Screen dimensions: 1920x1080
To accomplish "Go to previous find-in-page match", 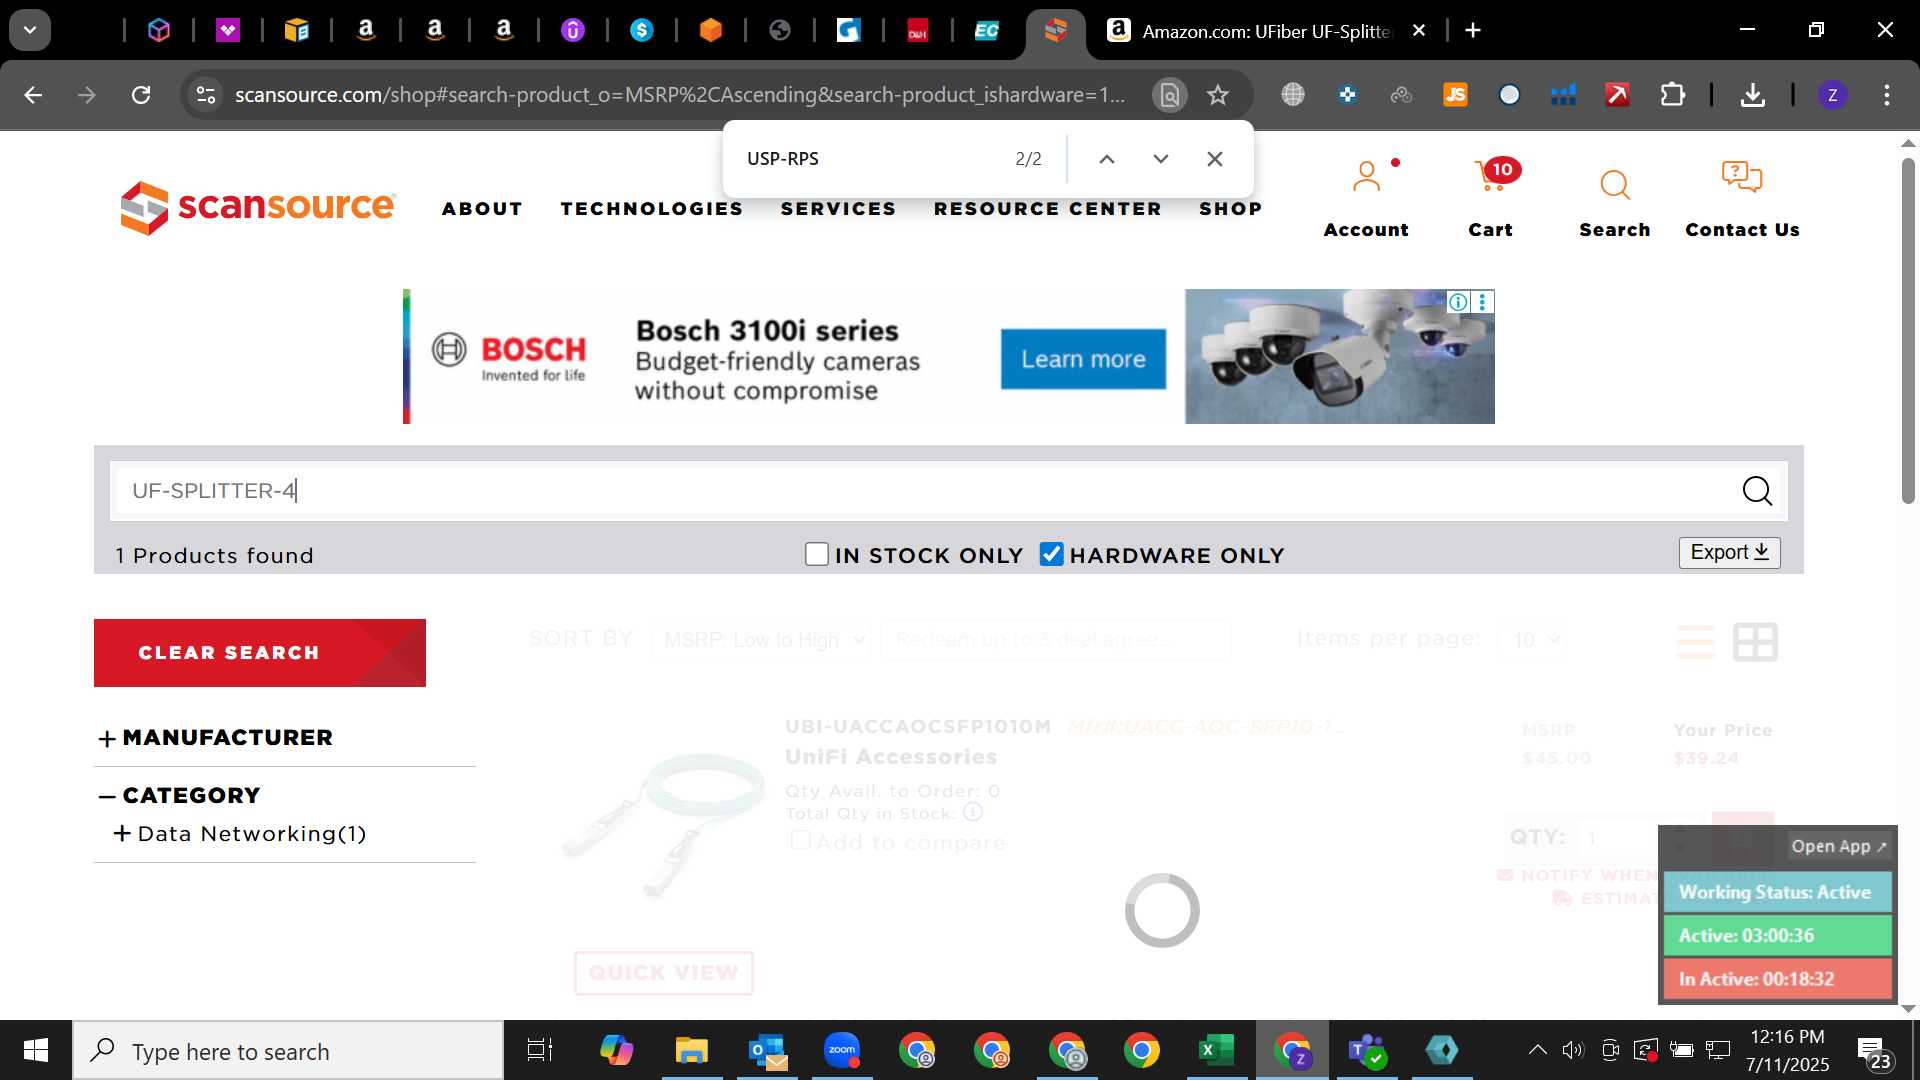I will pyautogui.click(x=1106, y=159).
